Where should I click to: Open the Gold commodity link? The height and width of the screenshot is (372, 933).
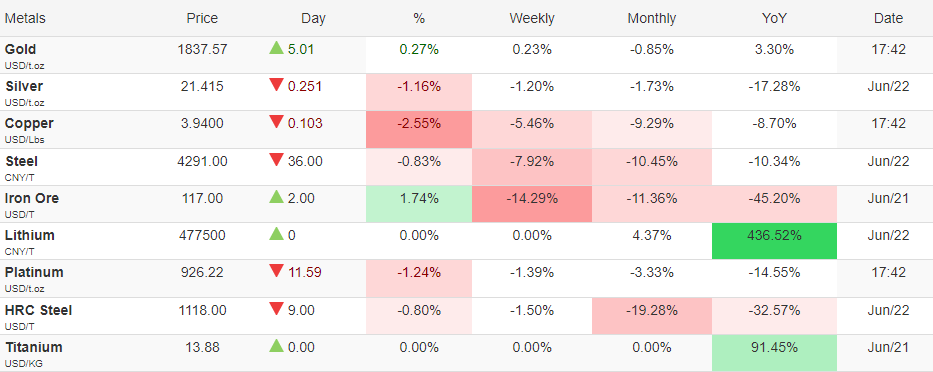(x=21, y=49)
